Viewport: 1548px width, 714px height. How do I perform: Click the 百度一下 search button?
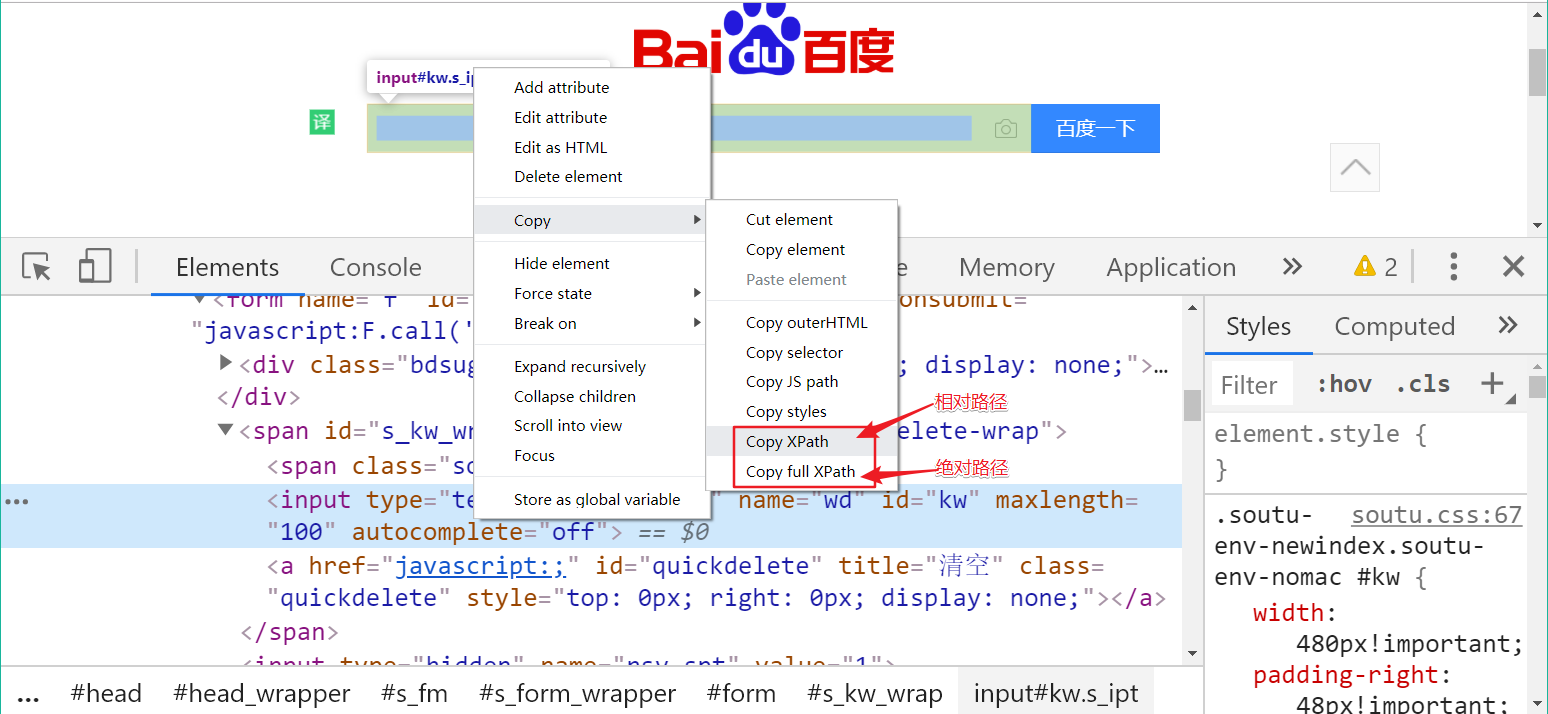click(1095, 128)
